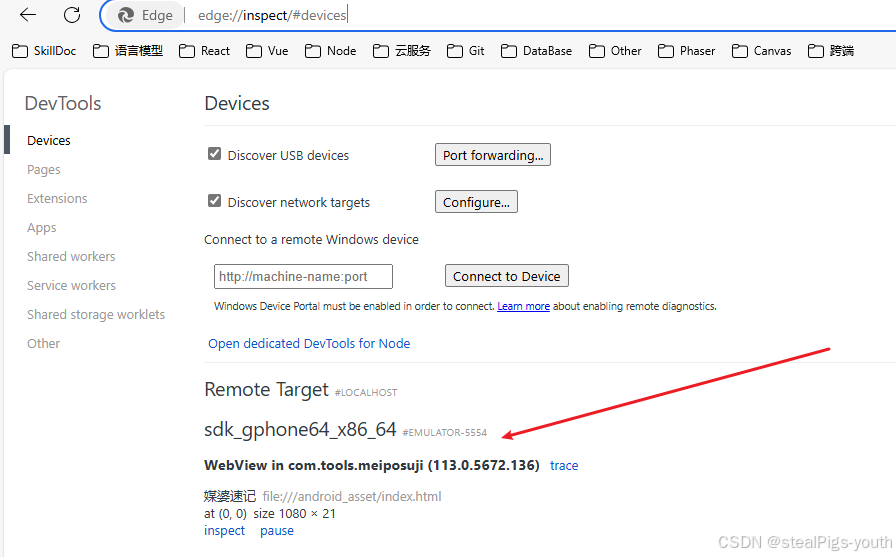Viewport: 896px width, 557px height.
Task: Open the React bookmark folder
Action: point(204,51)
